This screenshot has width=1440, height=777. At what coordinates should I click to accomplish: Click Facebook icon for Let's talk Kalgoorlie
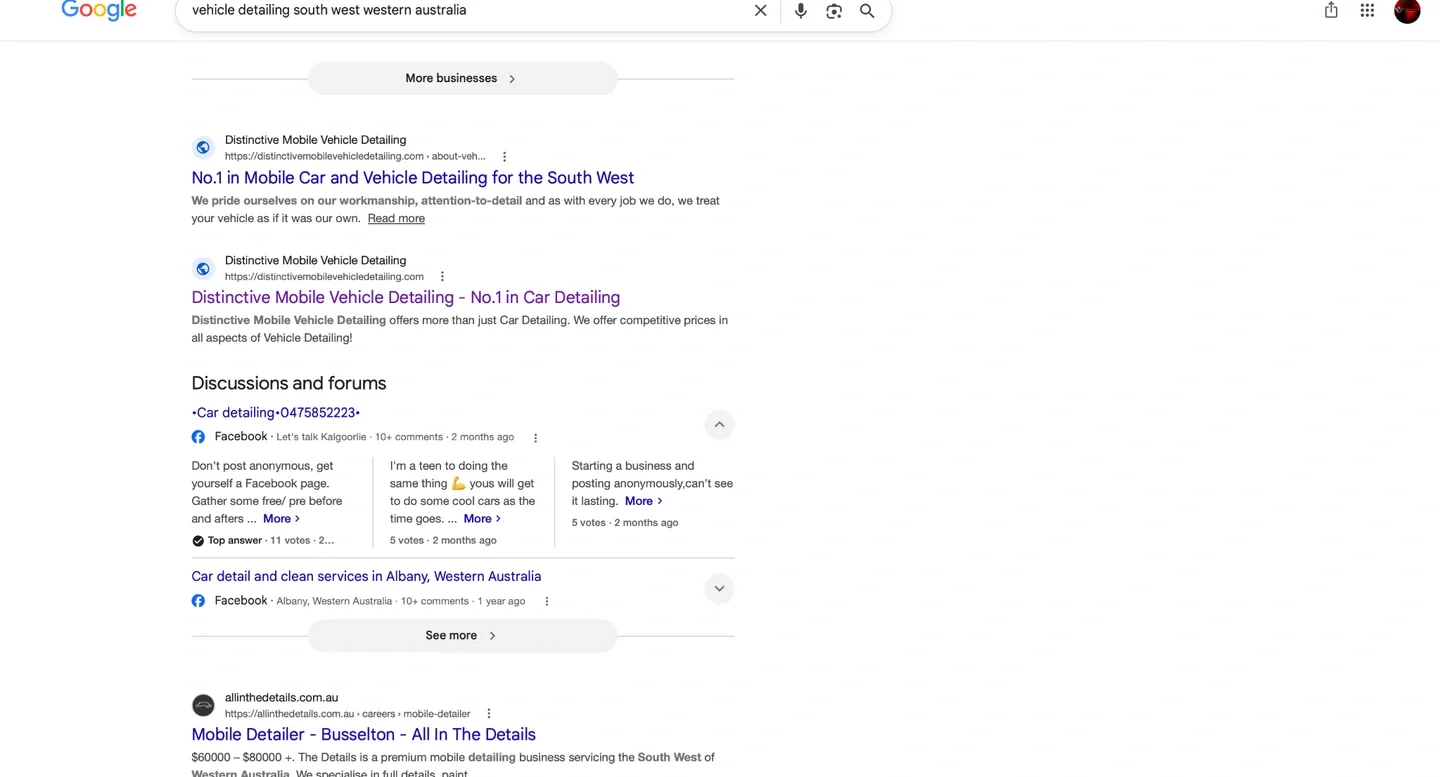point(198,437)
